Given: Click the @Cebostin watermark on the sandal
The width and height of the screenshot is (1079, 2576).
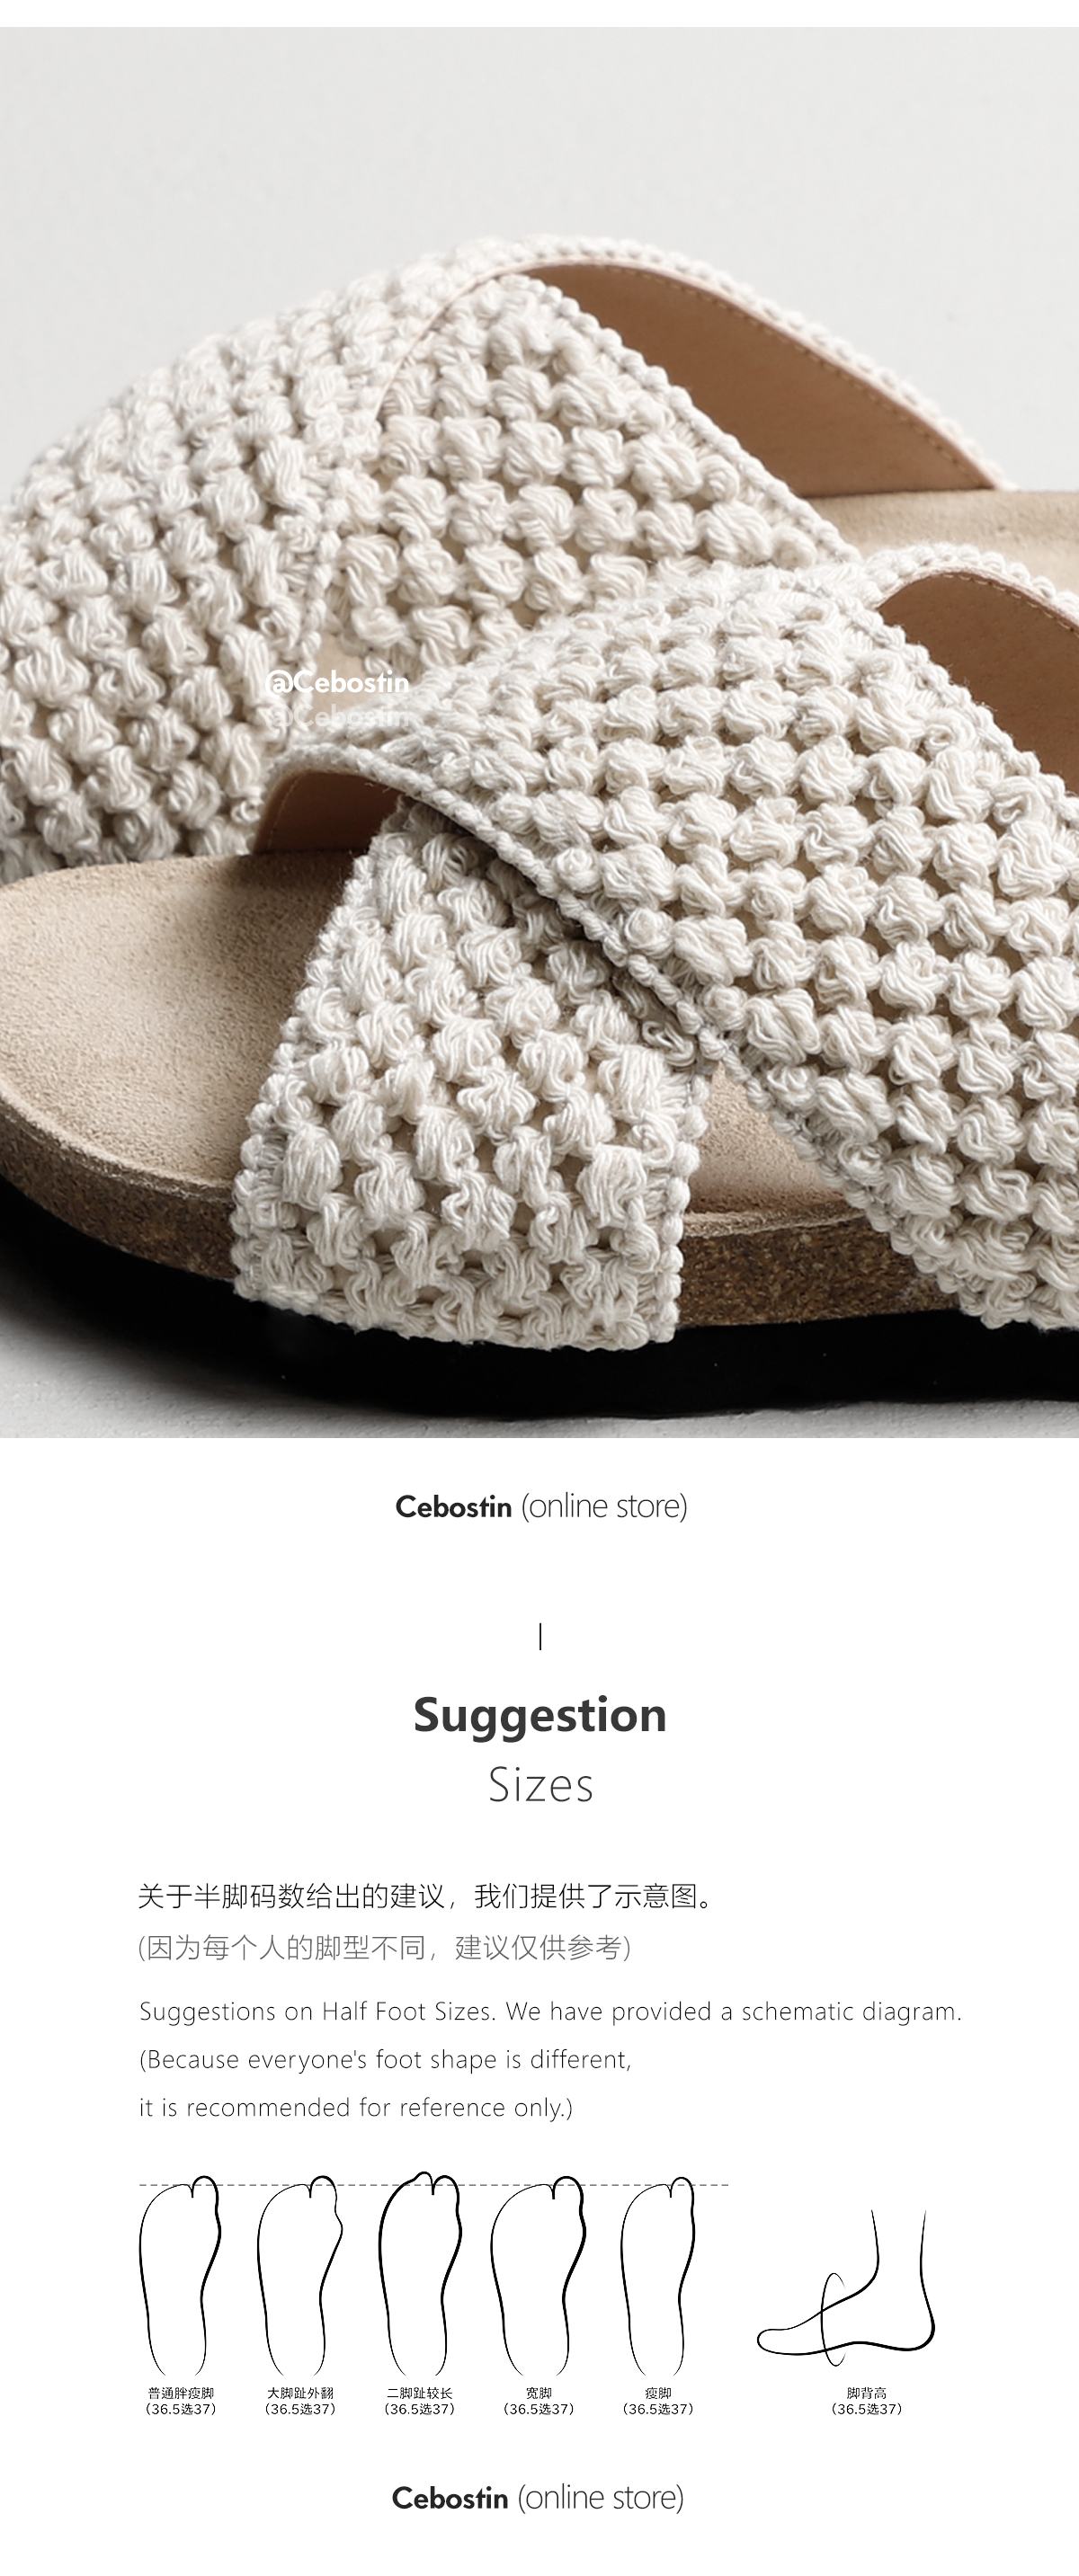Looking at the screenshot, I should click(x=338, y=683).
